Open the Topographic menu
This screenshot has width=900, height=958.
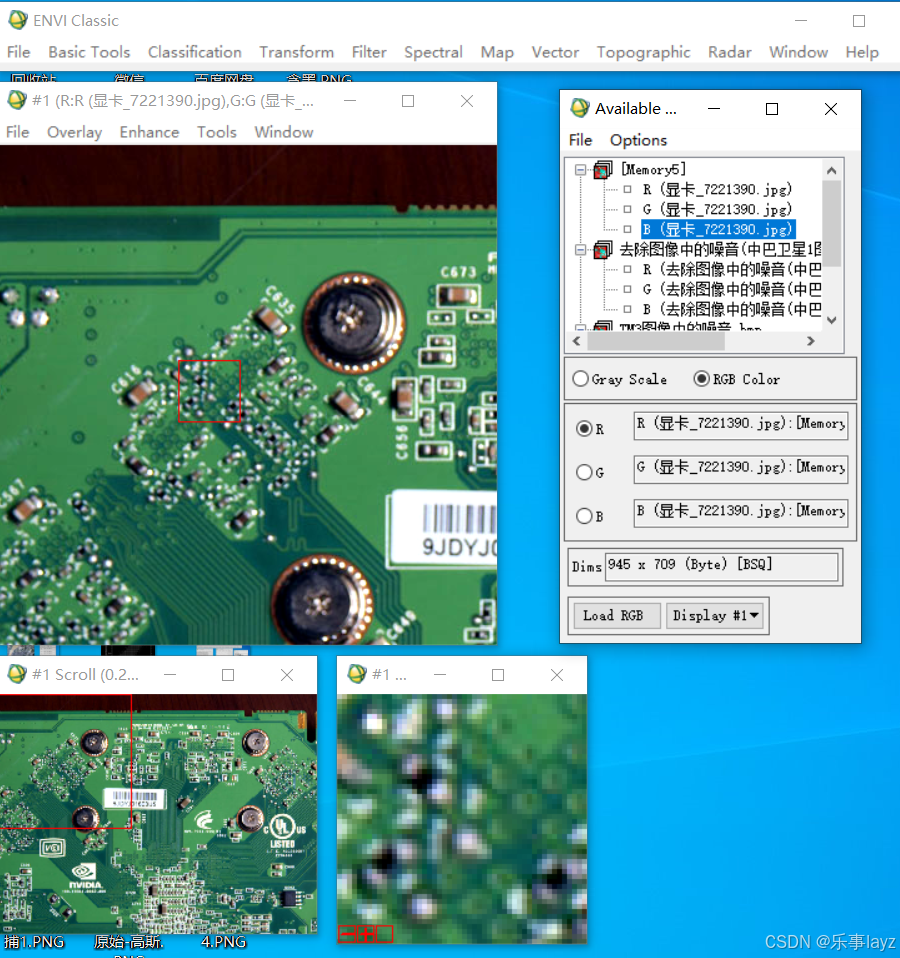coord(643,53)
